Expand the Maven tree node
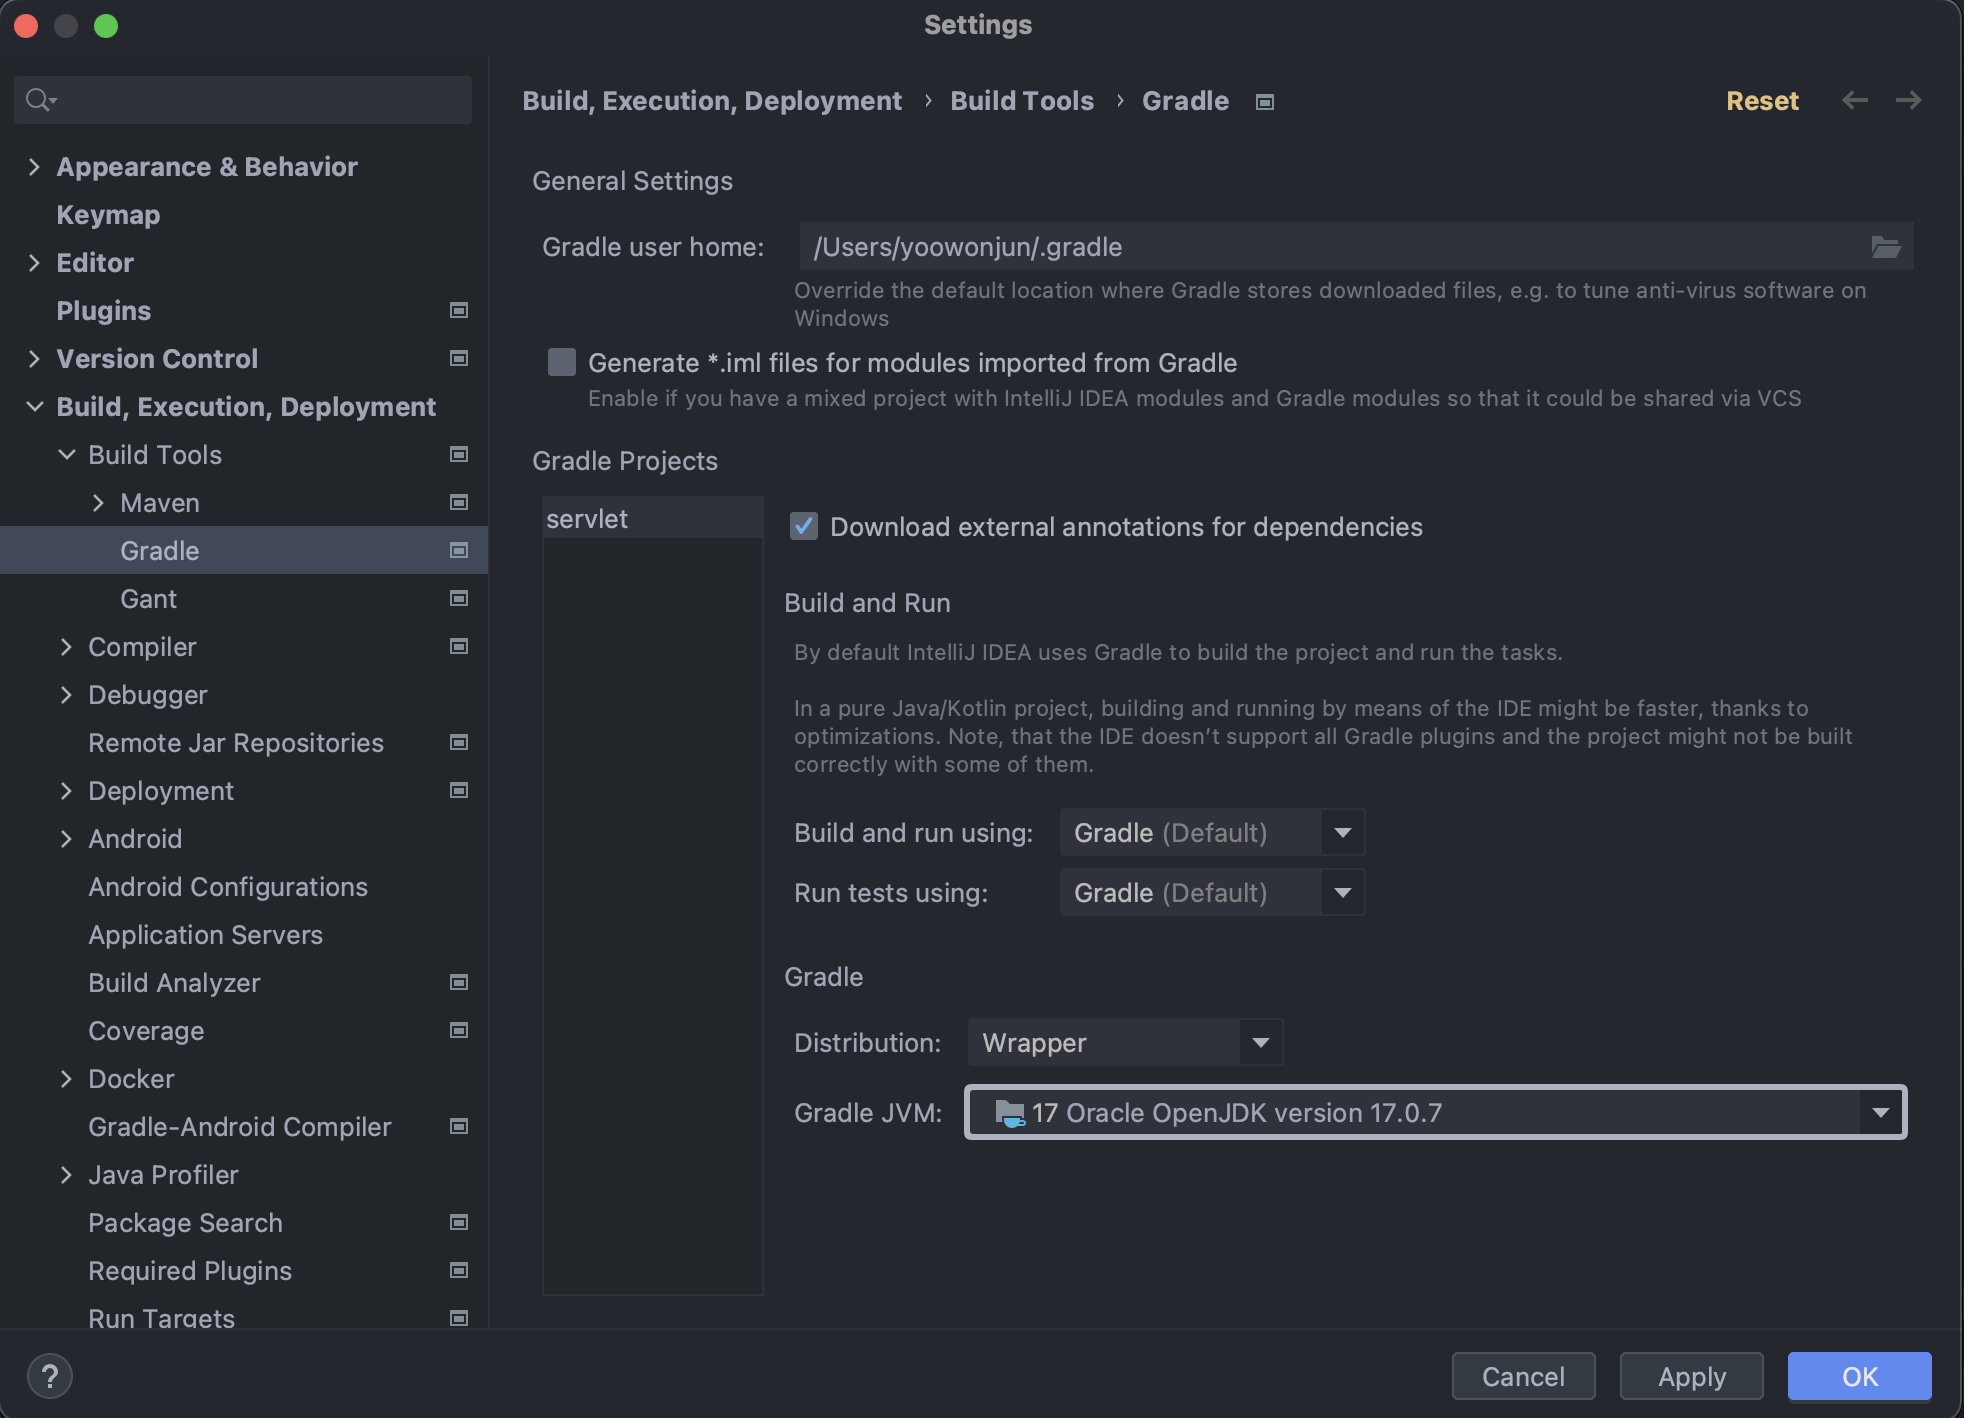Screen dimensions: 1964x1418 point(98,503)
